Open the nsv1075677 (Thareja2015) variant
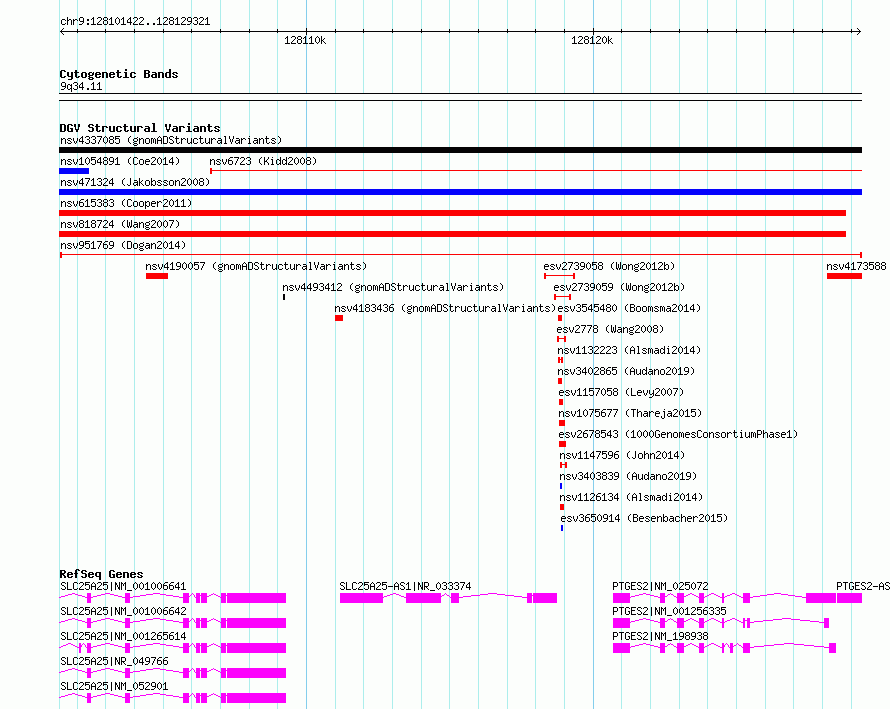The width and height of the screenshot is (890, 709). (630, 413)
